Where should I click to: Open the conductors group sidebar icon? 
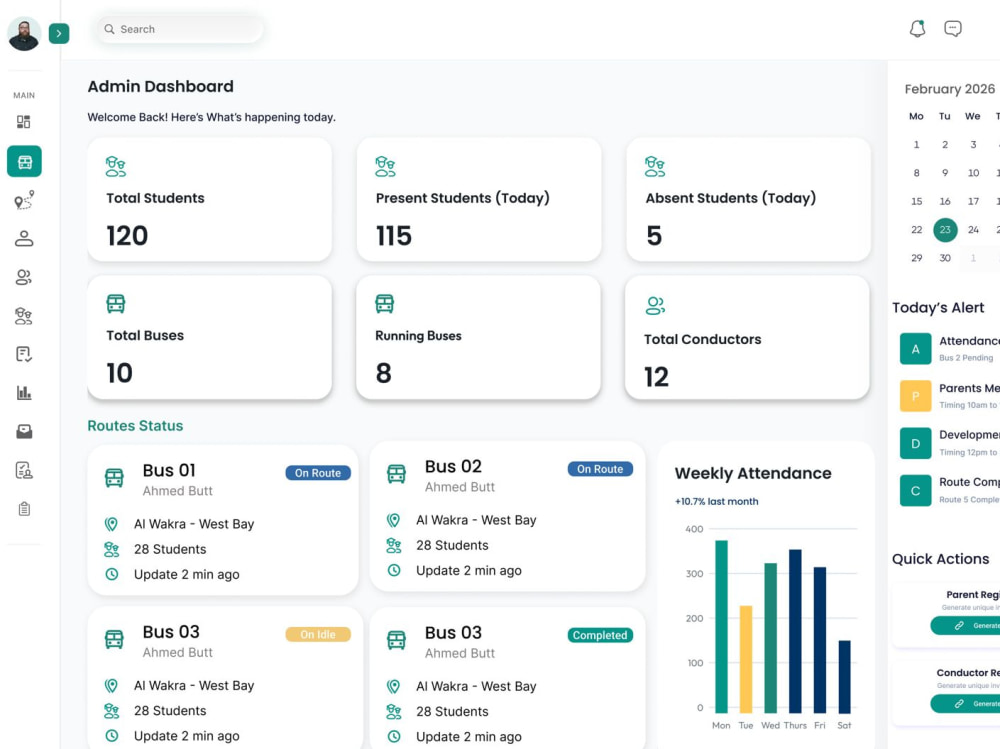[24, 277]
